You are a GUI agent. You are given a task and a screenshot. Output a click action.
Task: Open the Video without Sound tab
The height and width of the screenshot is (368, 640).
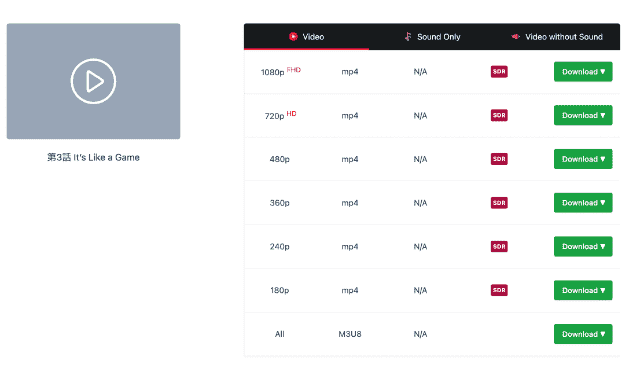click(x=557, y=37)
